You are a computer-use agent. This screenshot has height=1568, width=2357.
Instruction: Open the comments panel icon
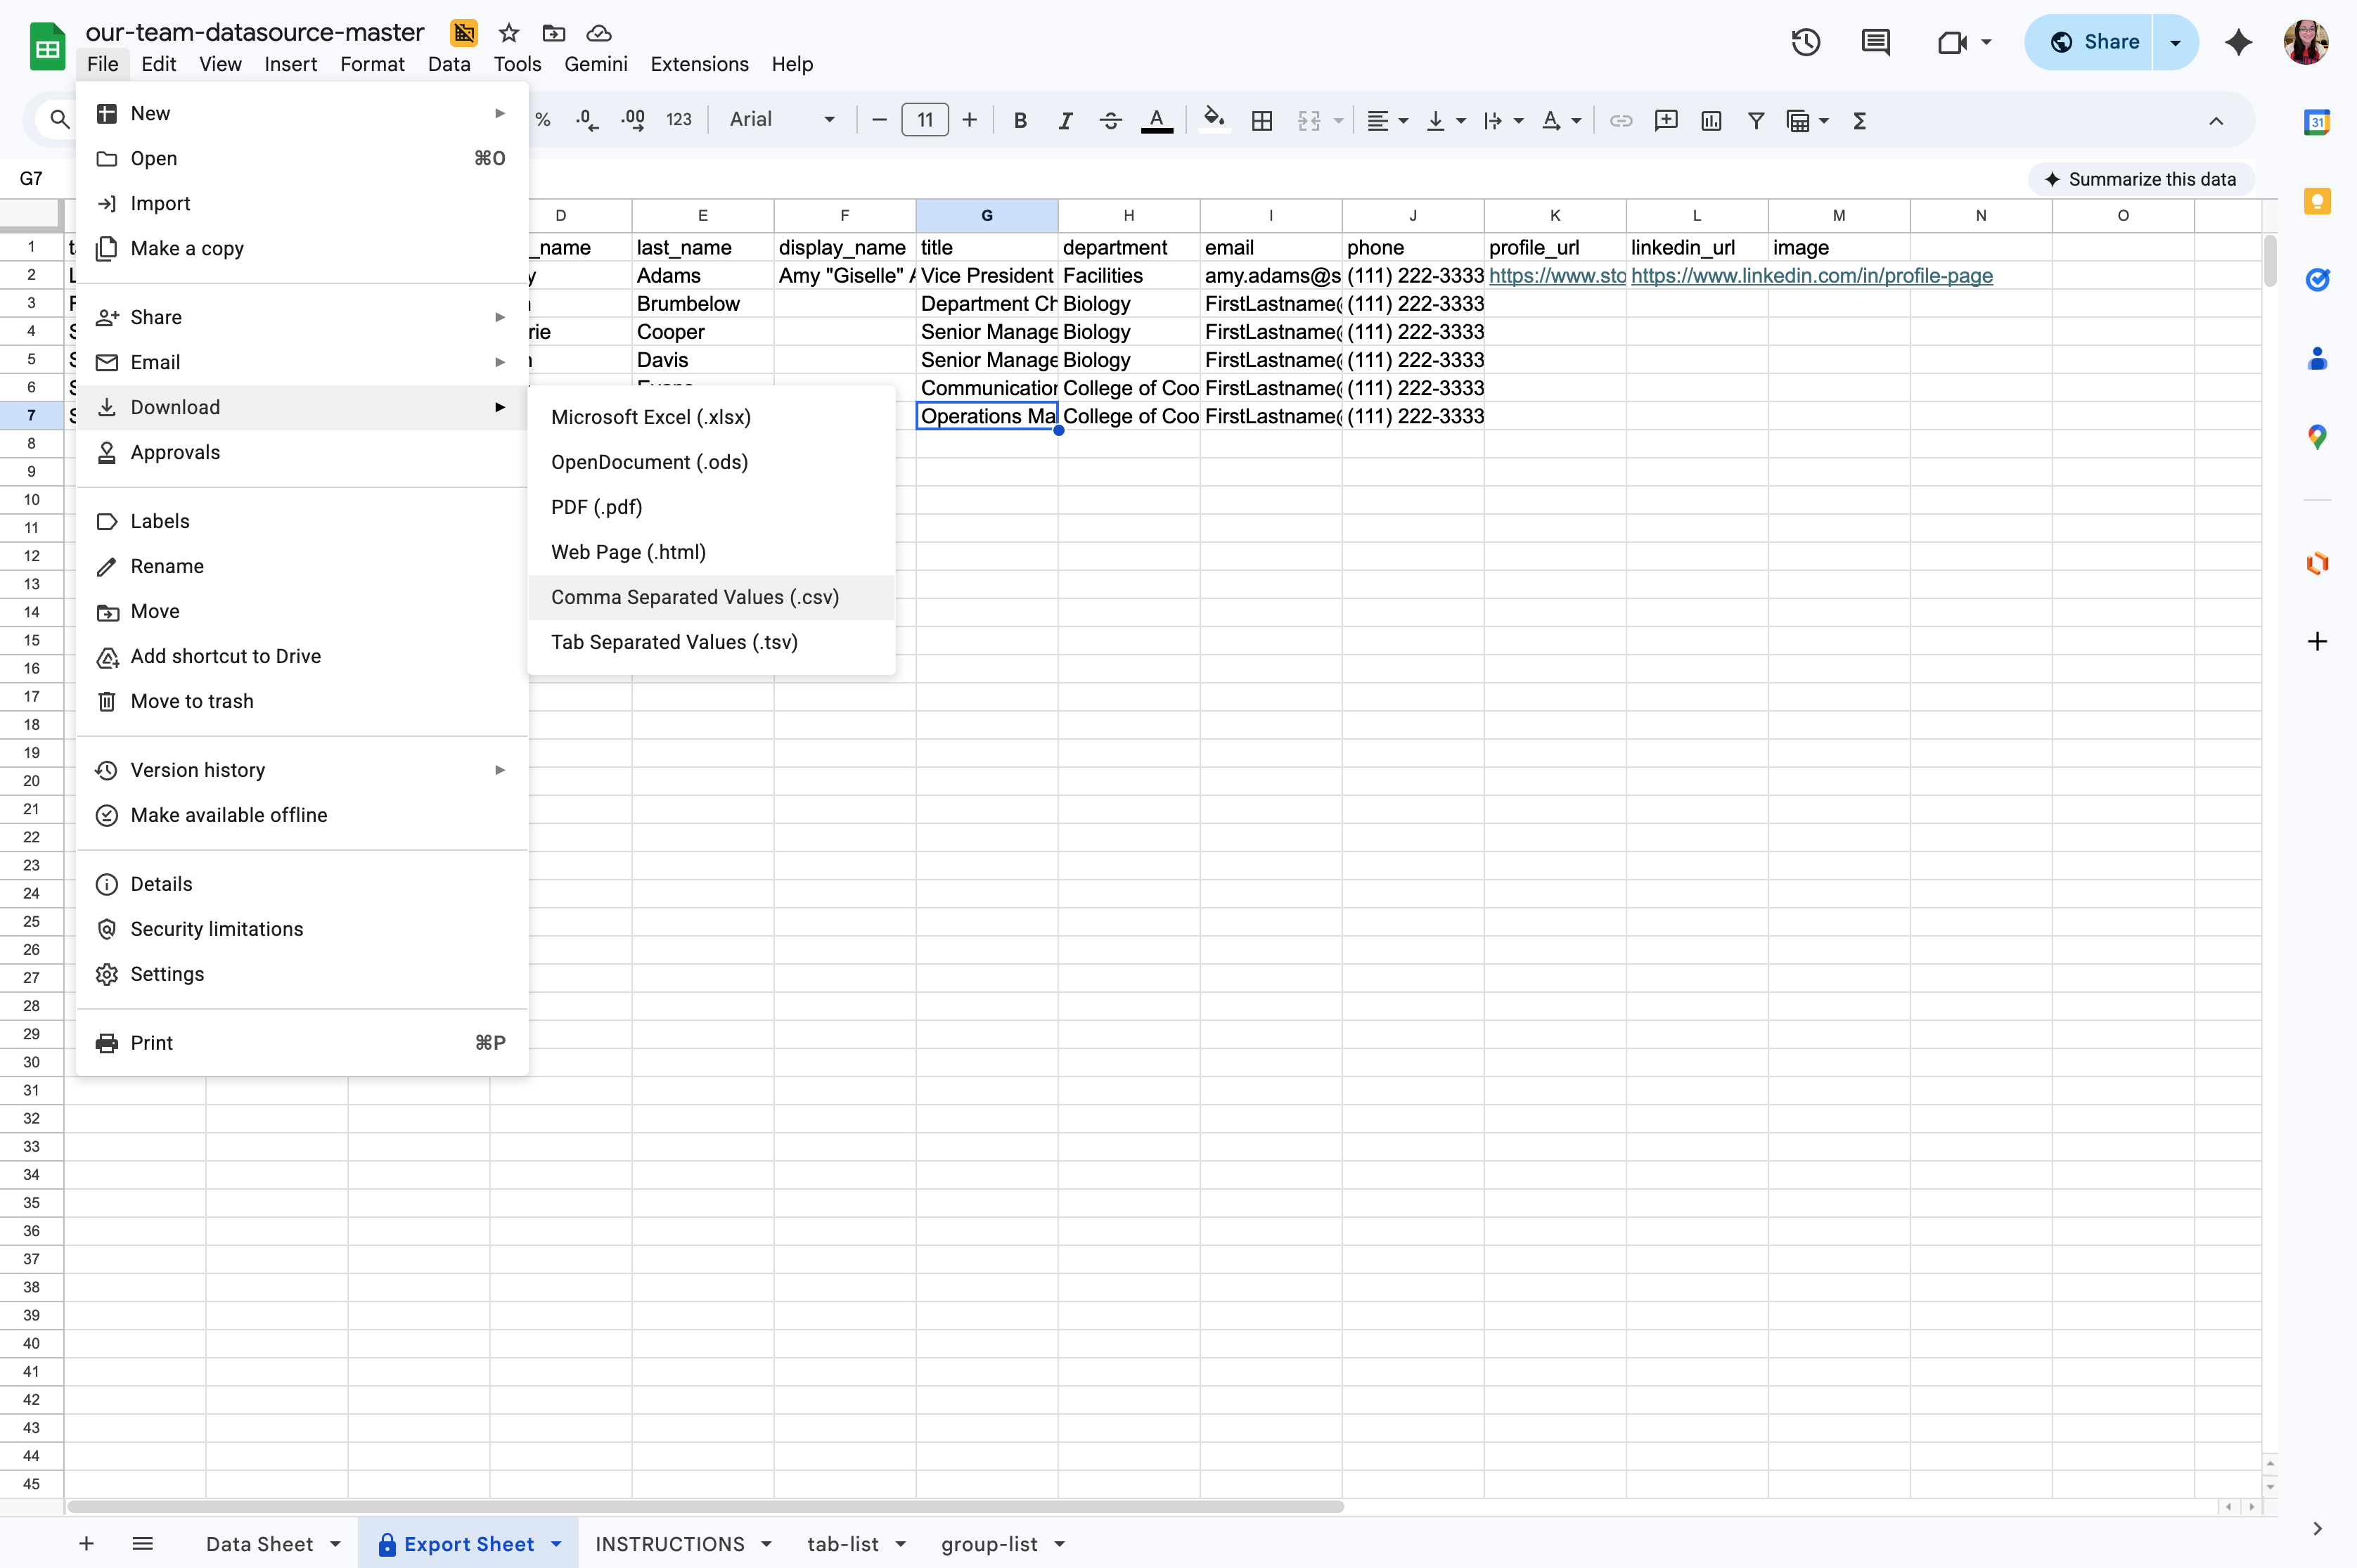tap(1876, 42)
